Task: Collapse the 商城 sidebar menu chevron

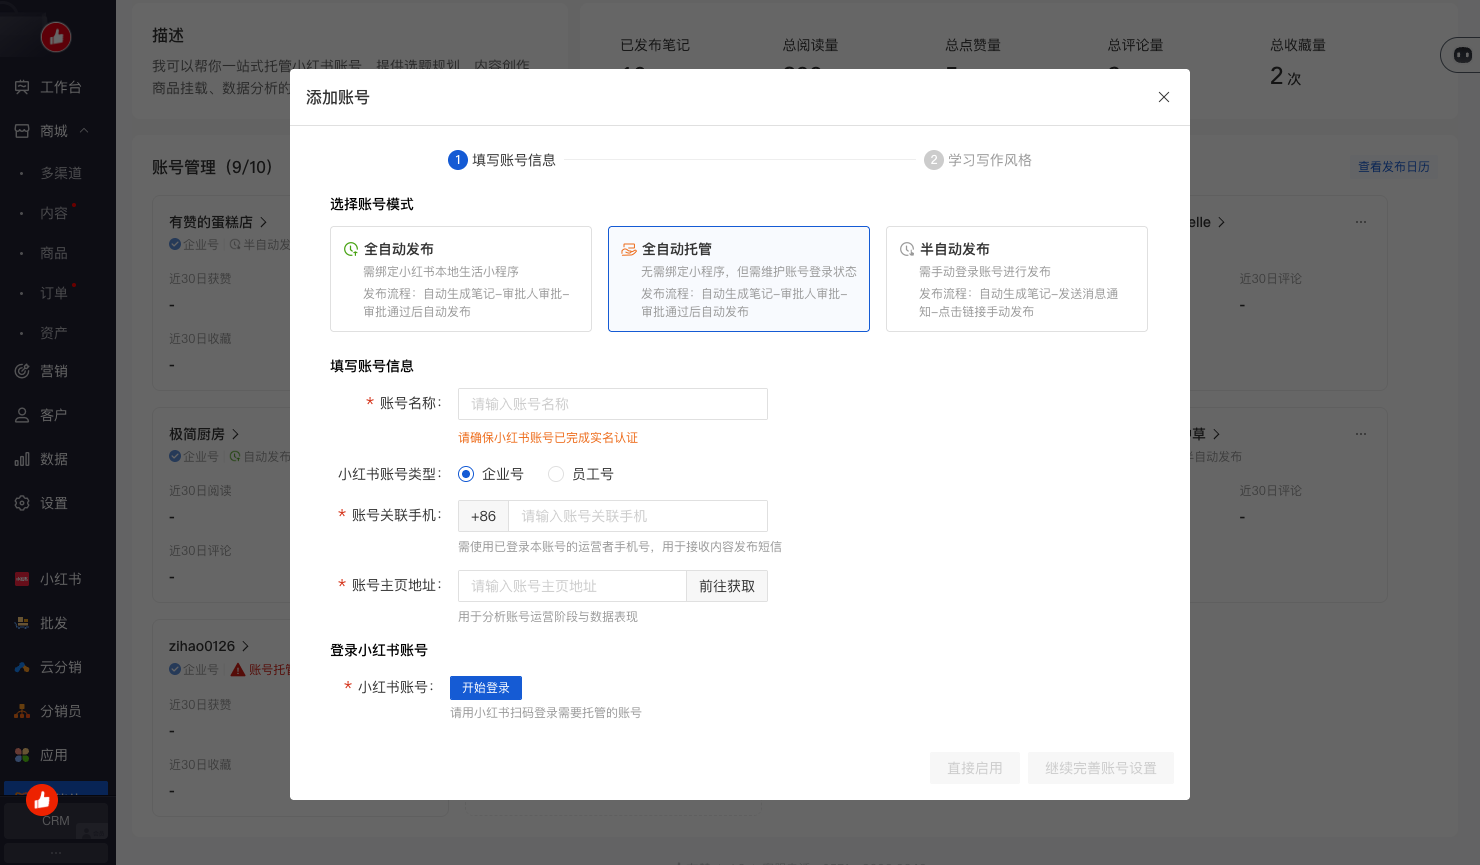Action: pyautogui.click(x=84, y=131)
